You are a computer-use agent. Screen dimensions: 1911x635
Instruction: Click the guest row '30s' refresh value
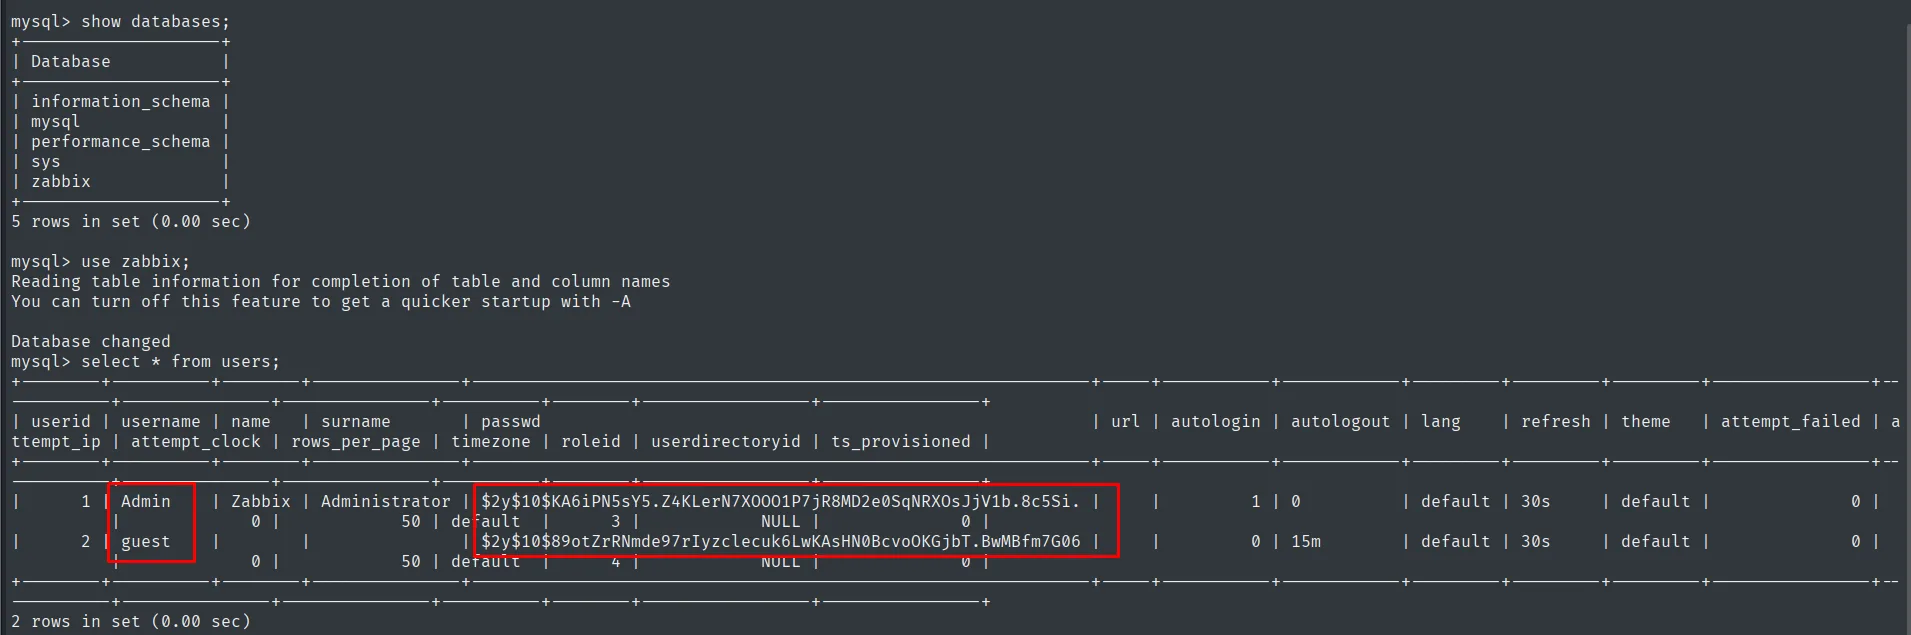[1535, 542]
